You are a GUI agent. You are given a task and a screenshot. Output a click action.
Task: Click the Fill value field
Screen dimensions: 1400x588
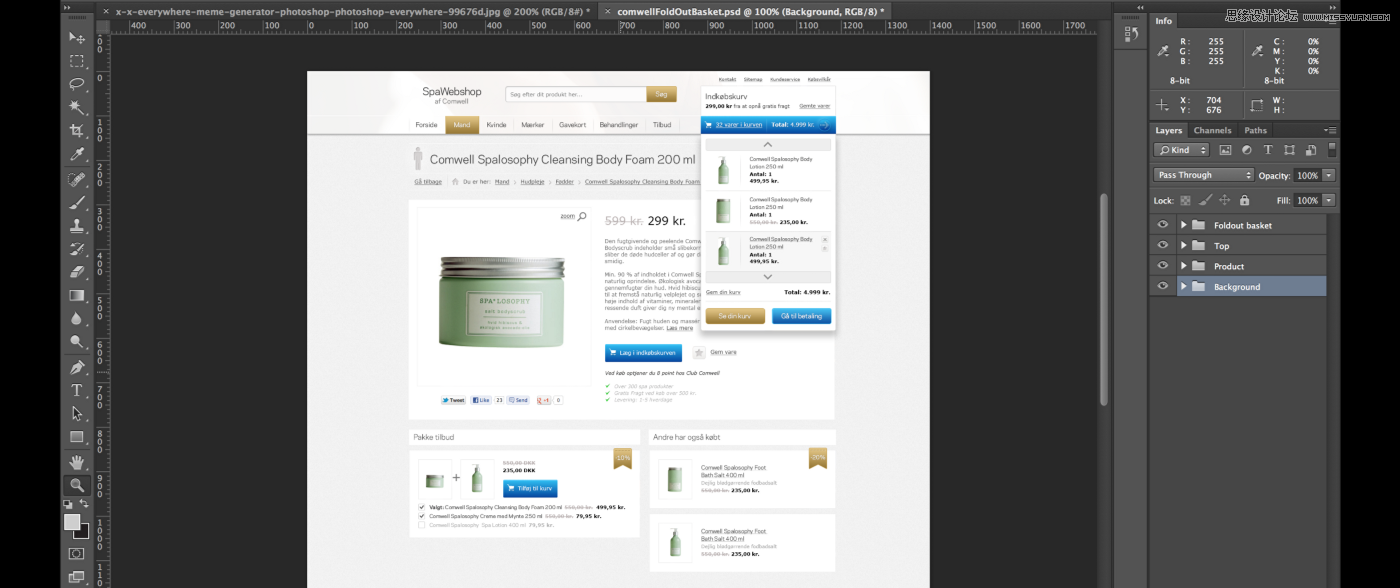point(1307,201)
